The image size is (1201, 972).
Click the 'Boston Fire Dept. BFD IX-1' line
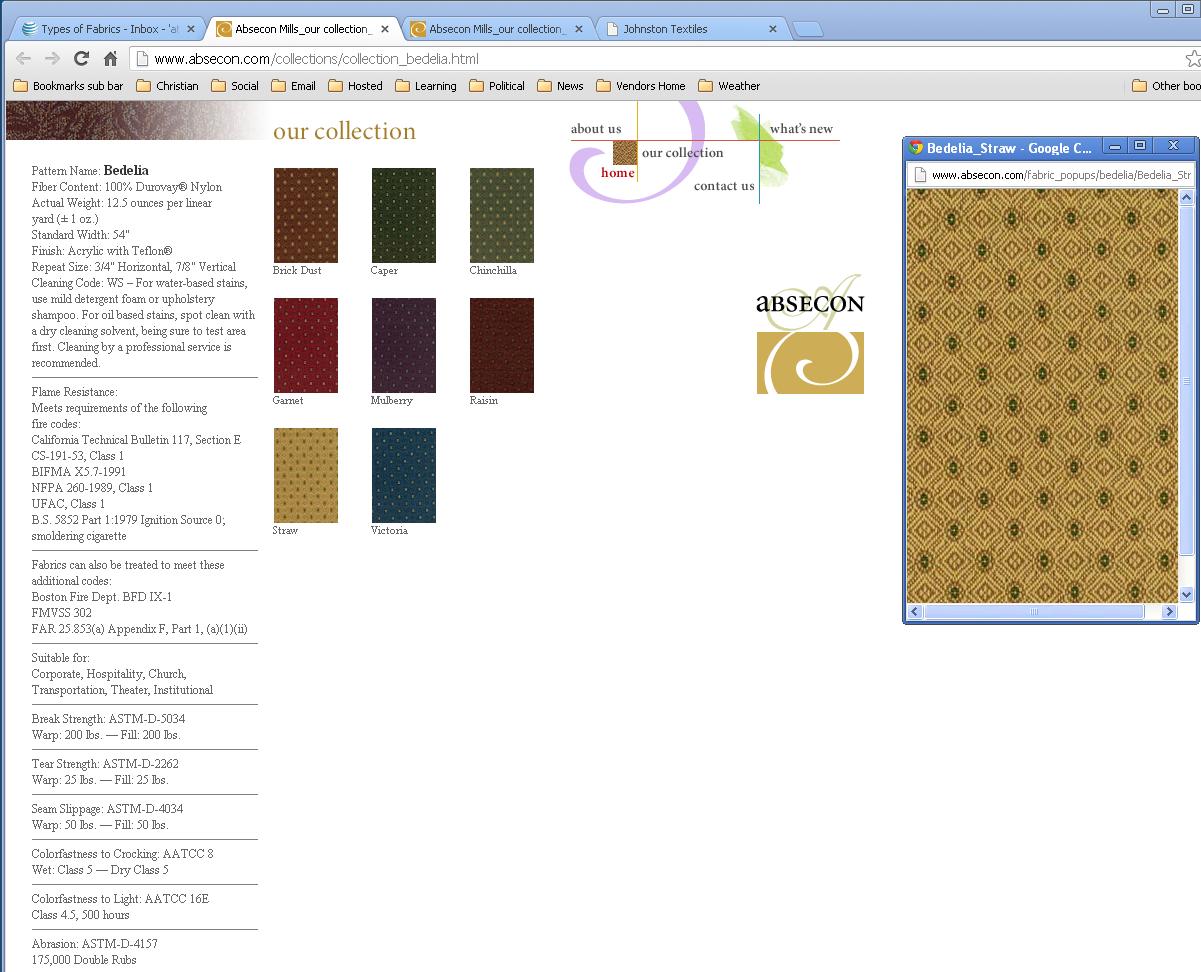coord(102,597)
